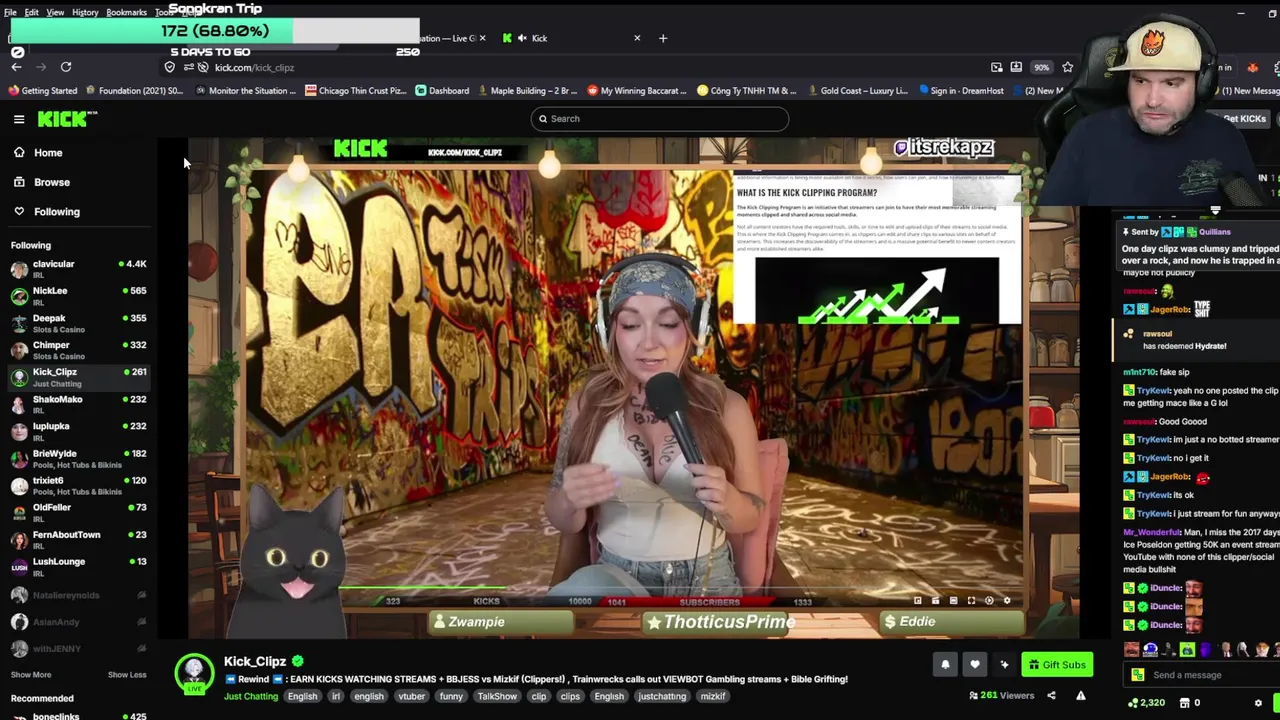Screen dimensions: 1280x720
Task: Open chat settings gear icon
Action: point(1258,703)
